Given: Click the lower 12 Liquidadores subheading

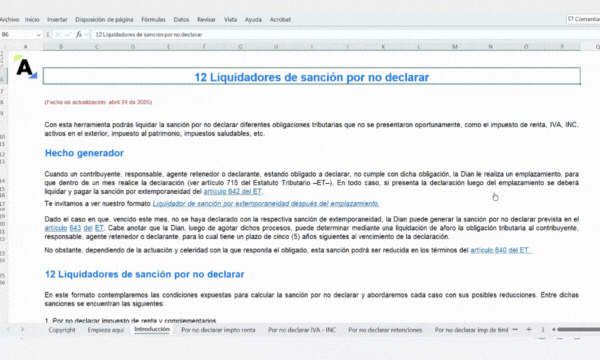Looking at the screenshot, I should coord(144,274).
